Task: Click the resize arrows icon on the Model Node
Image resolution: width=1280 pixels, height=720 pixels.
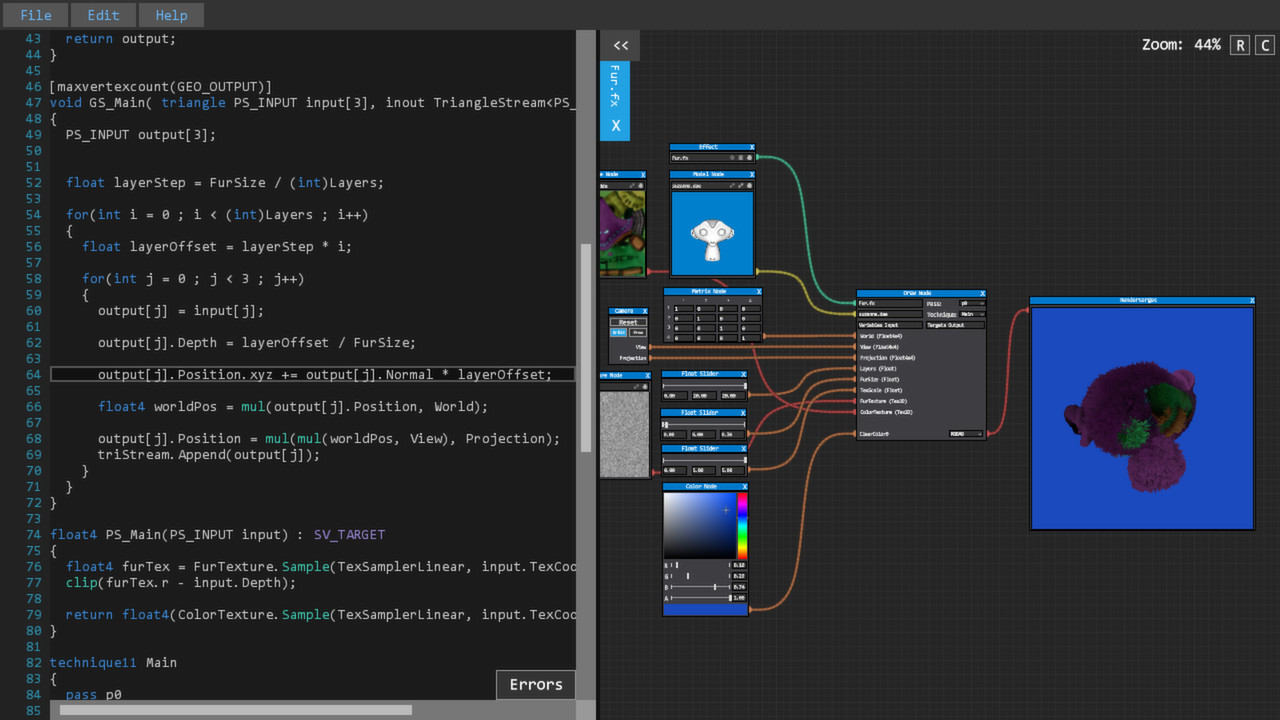Action: tap(733, 186)
